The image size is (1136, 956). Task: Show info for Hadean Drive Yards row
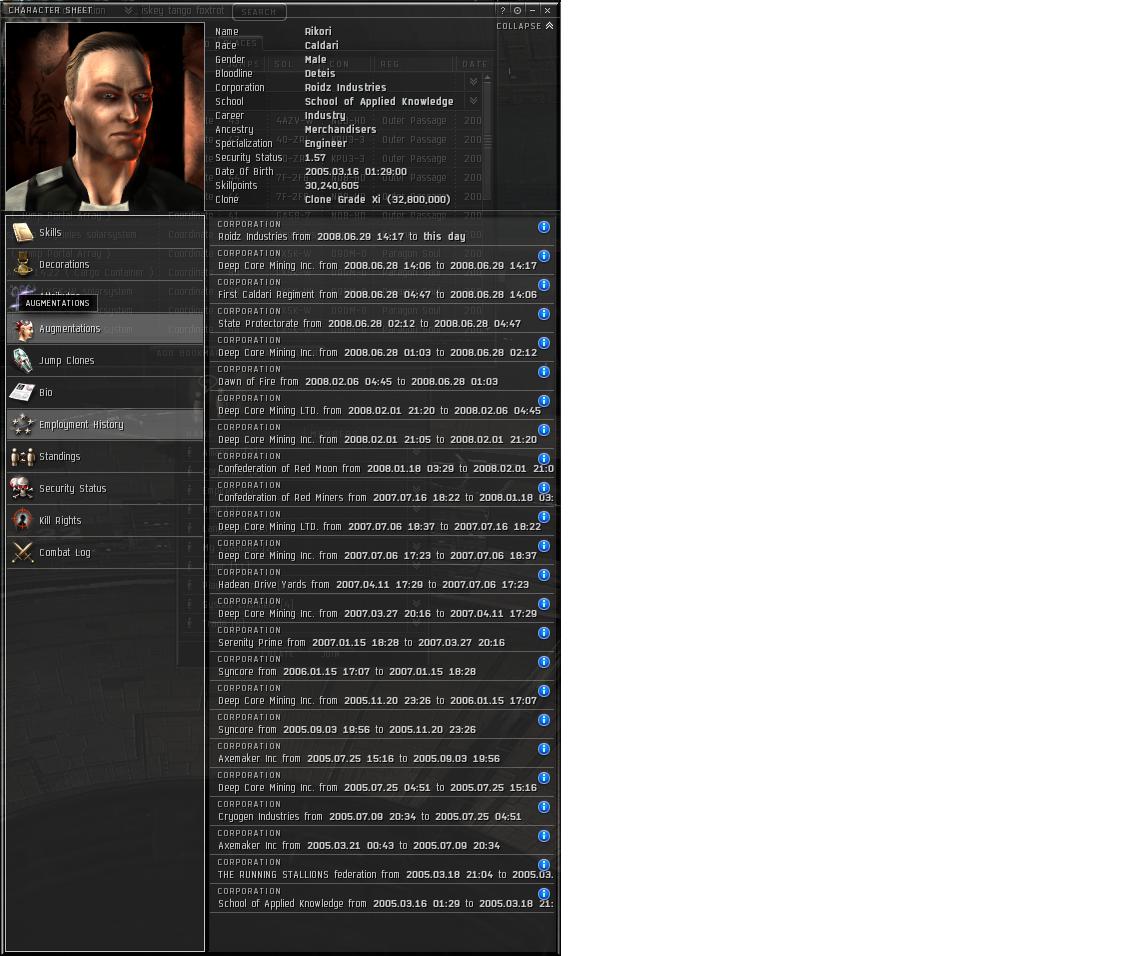544,574
